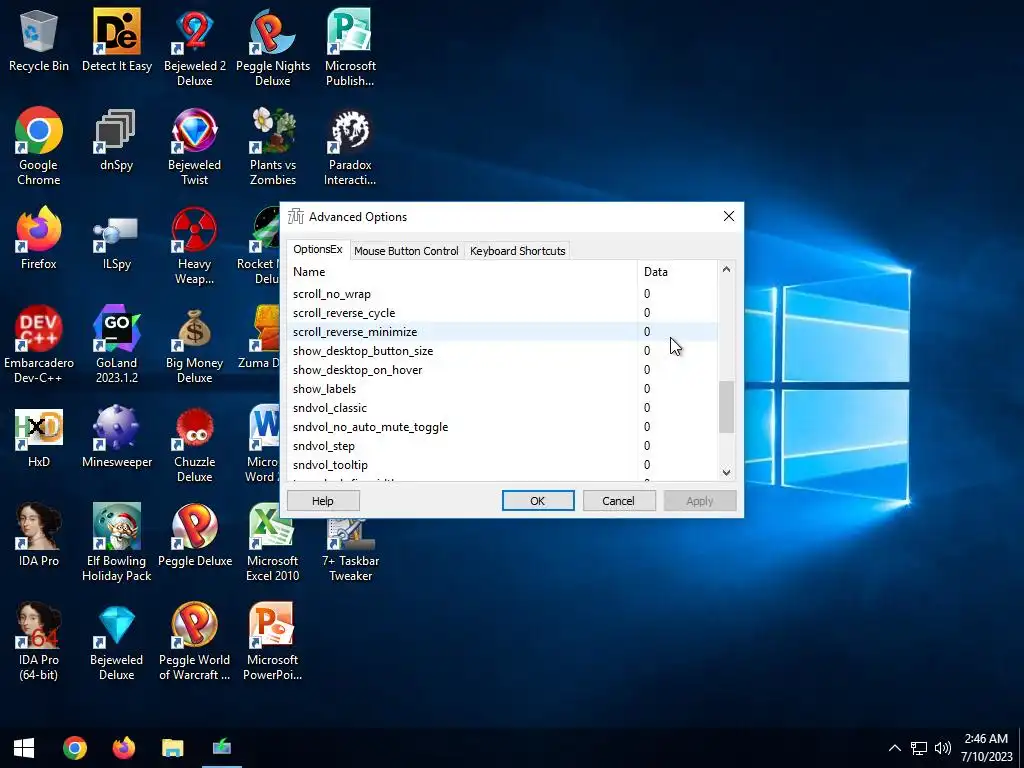Click the Help button in Advanced Options
This screenshot has height=768, width=1024.
click(323, 501)
